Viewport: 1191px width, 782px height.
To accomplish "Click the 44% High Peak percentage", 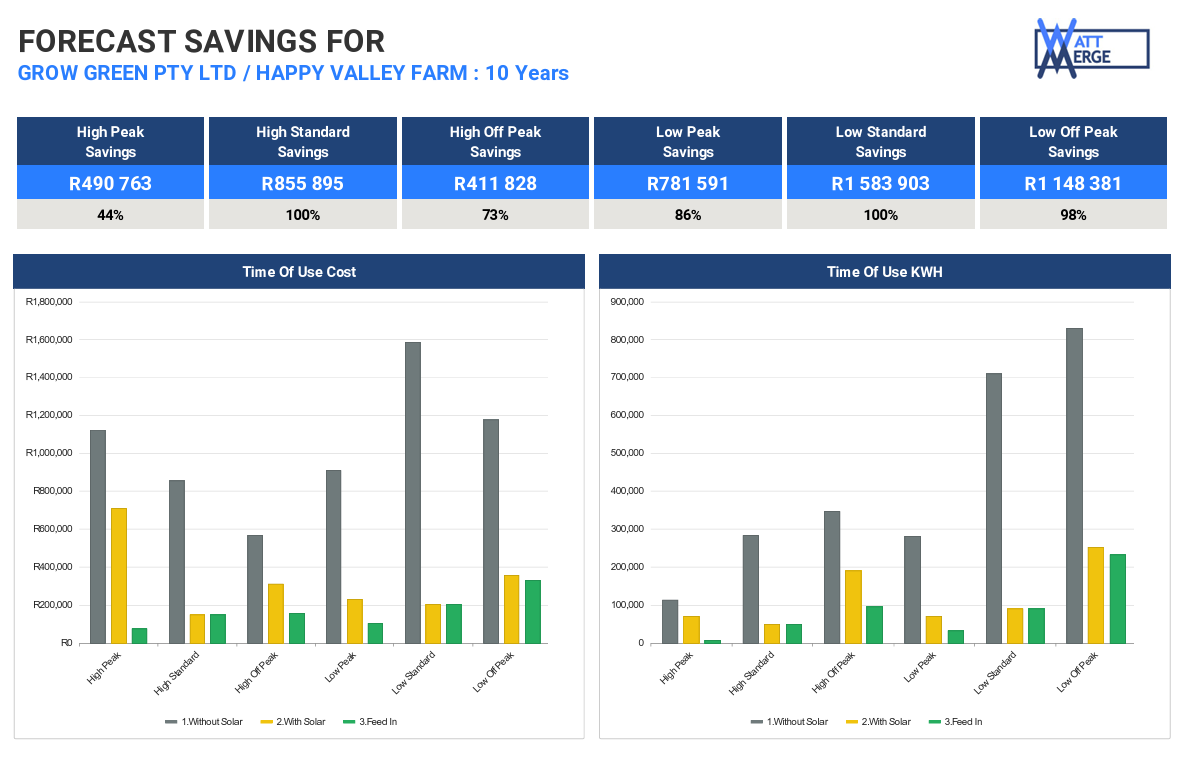I will (110, 215).
